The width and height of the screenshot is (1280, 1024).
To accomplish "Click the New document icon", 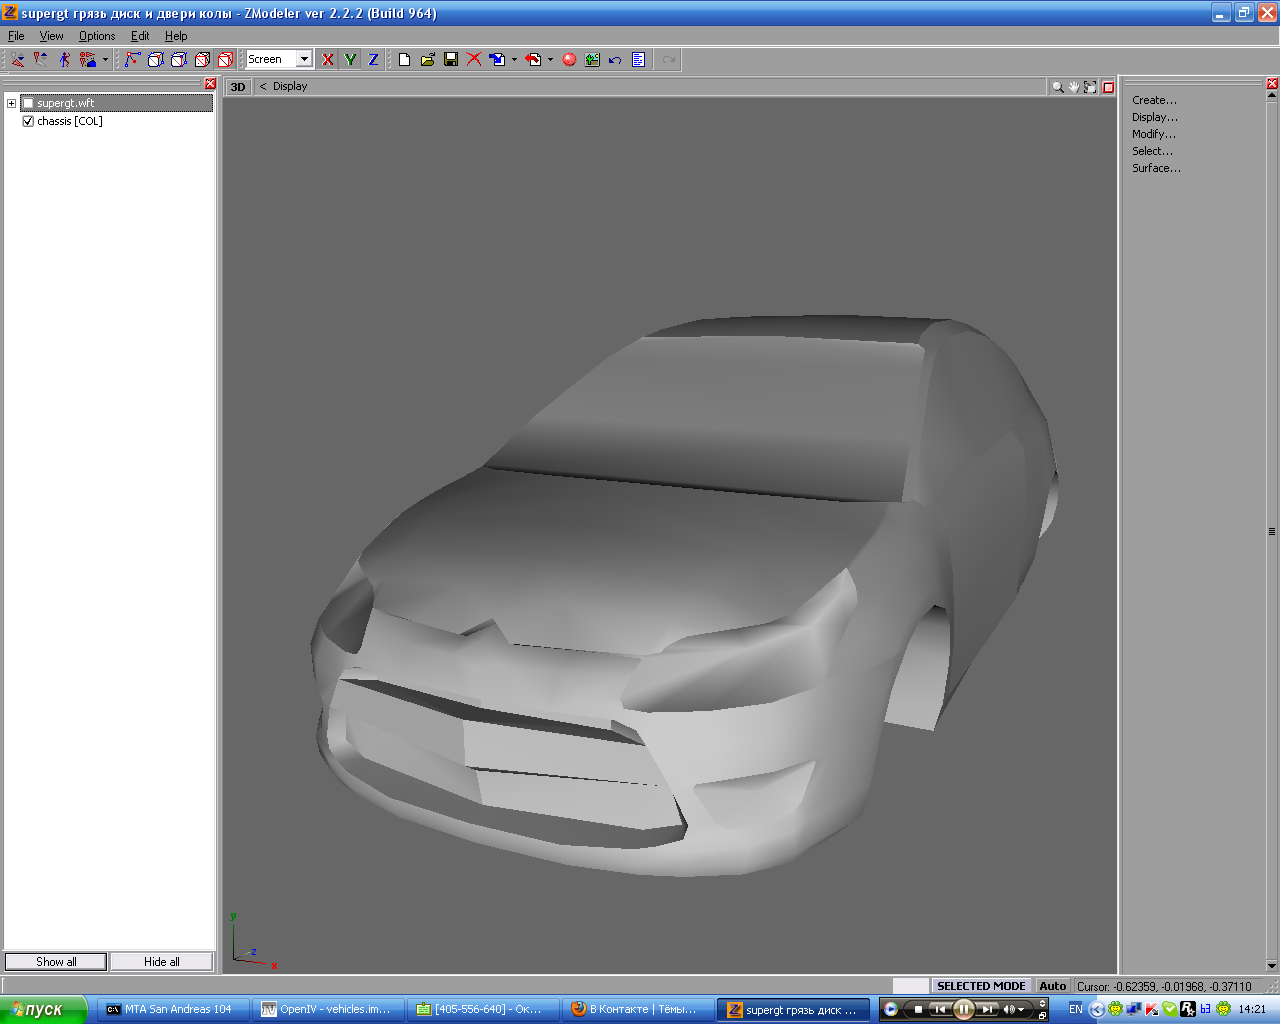I will 404,60.
